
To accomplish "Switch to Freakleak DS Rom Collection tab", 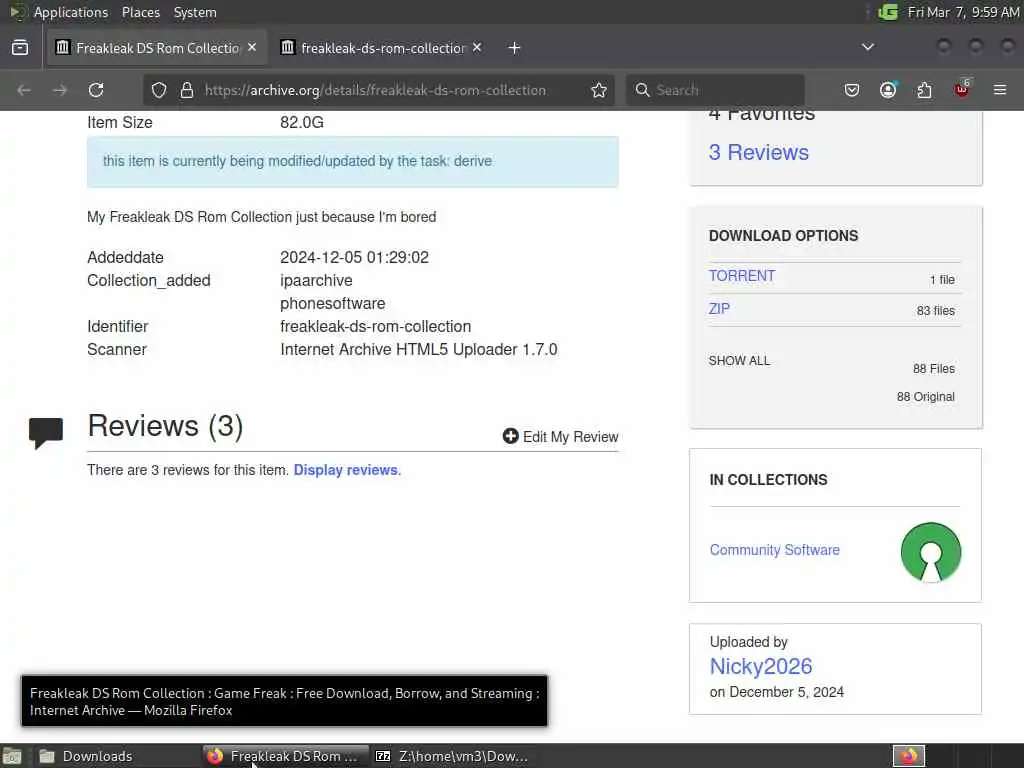I will [x=157, y=48].
